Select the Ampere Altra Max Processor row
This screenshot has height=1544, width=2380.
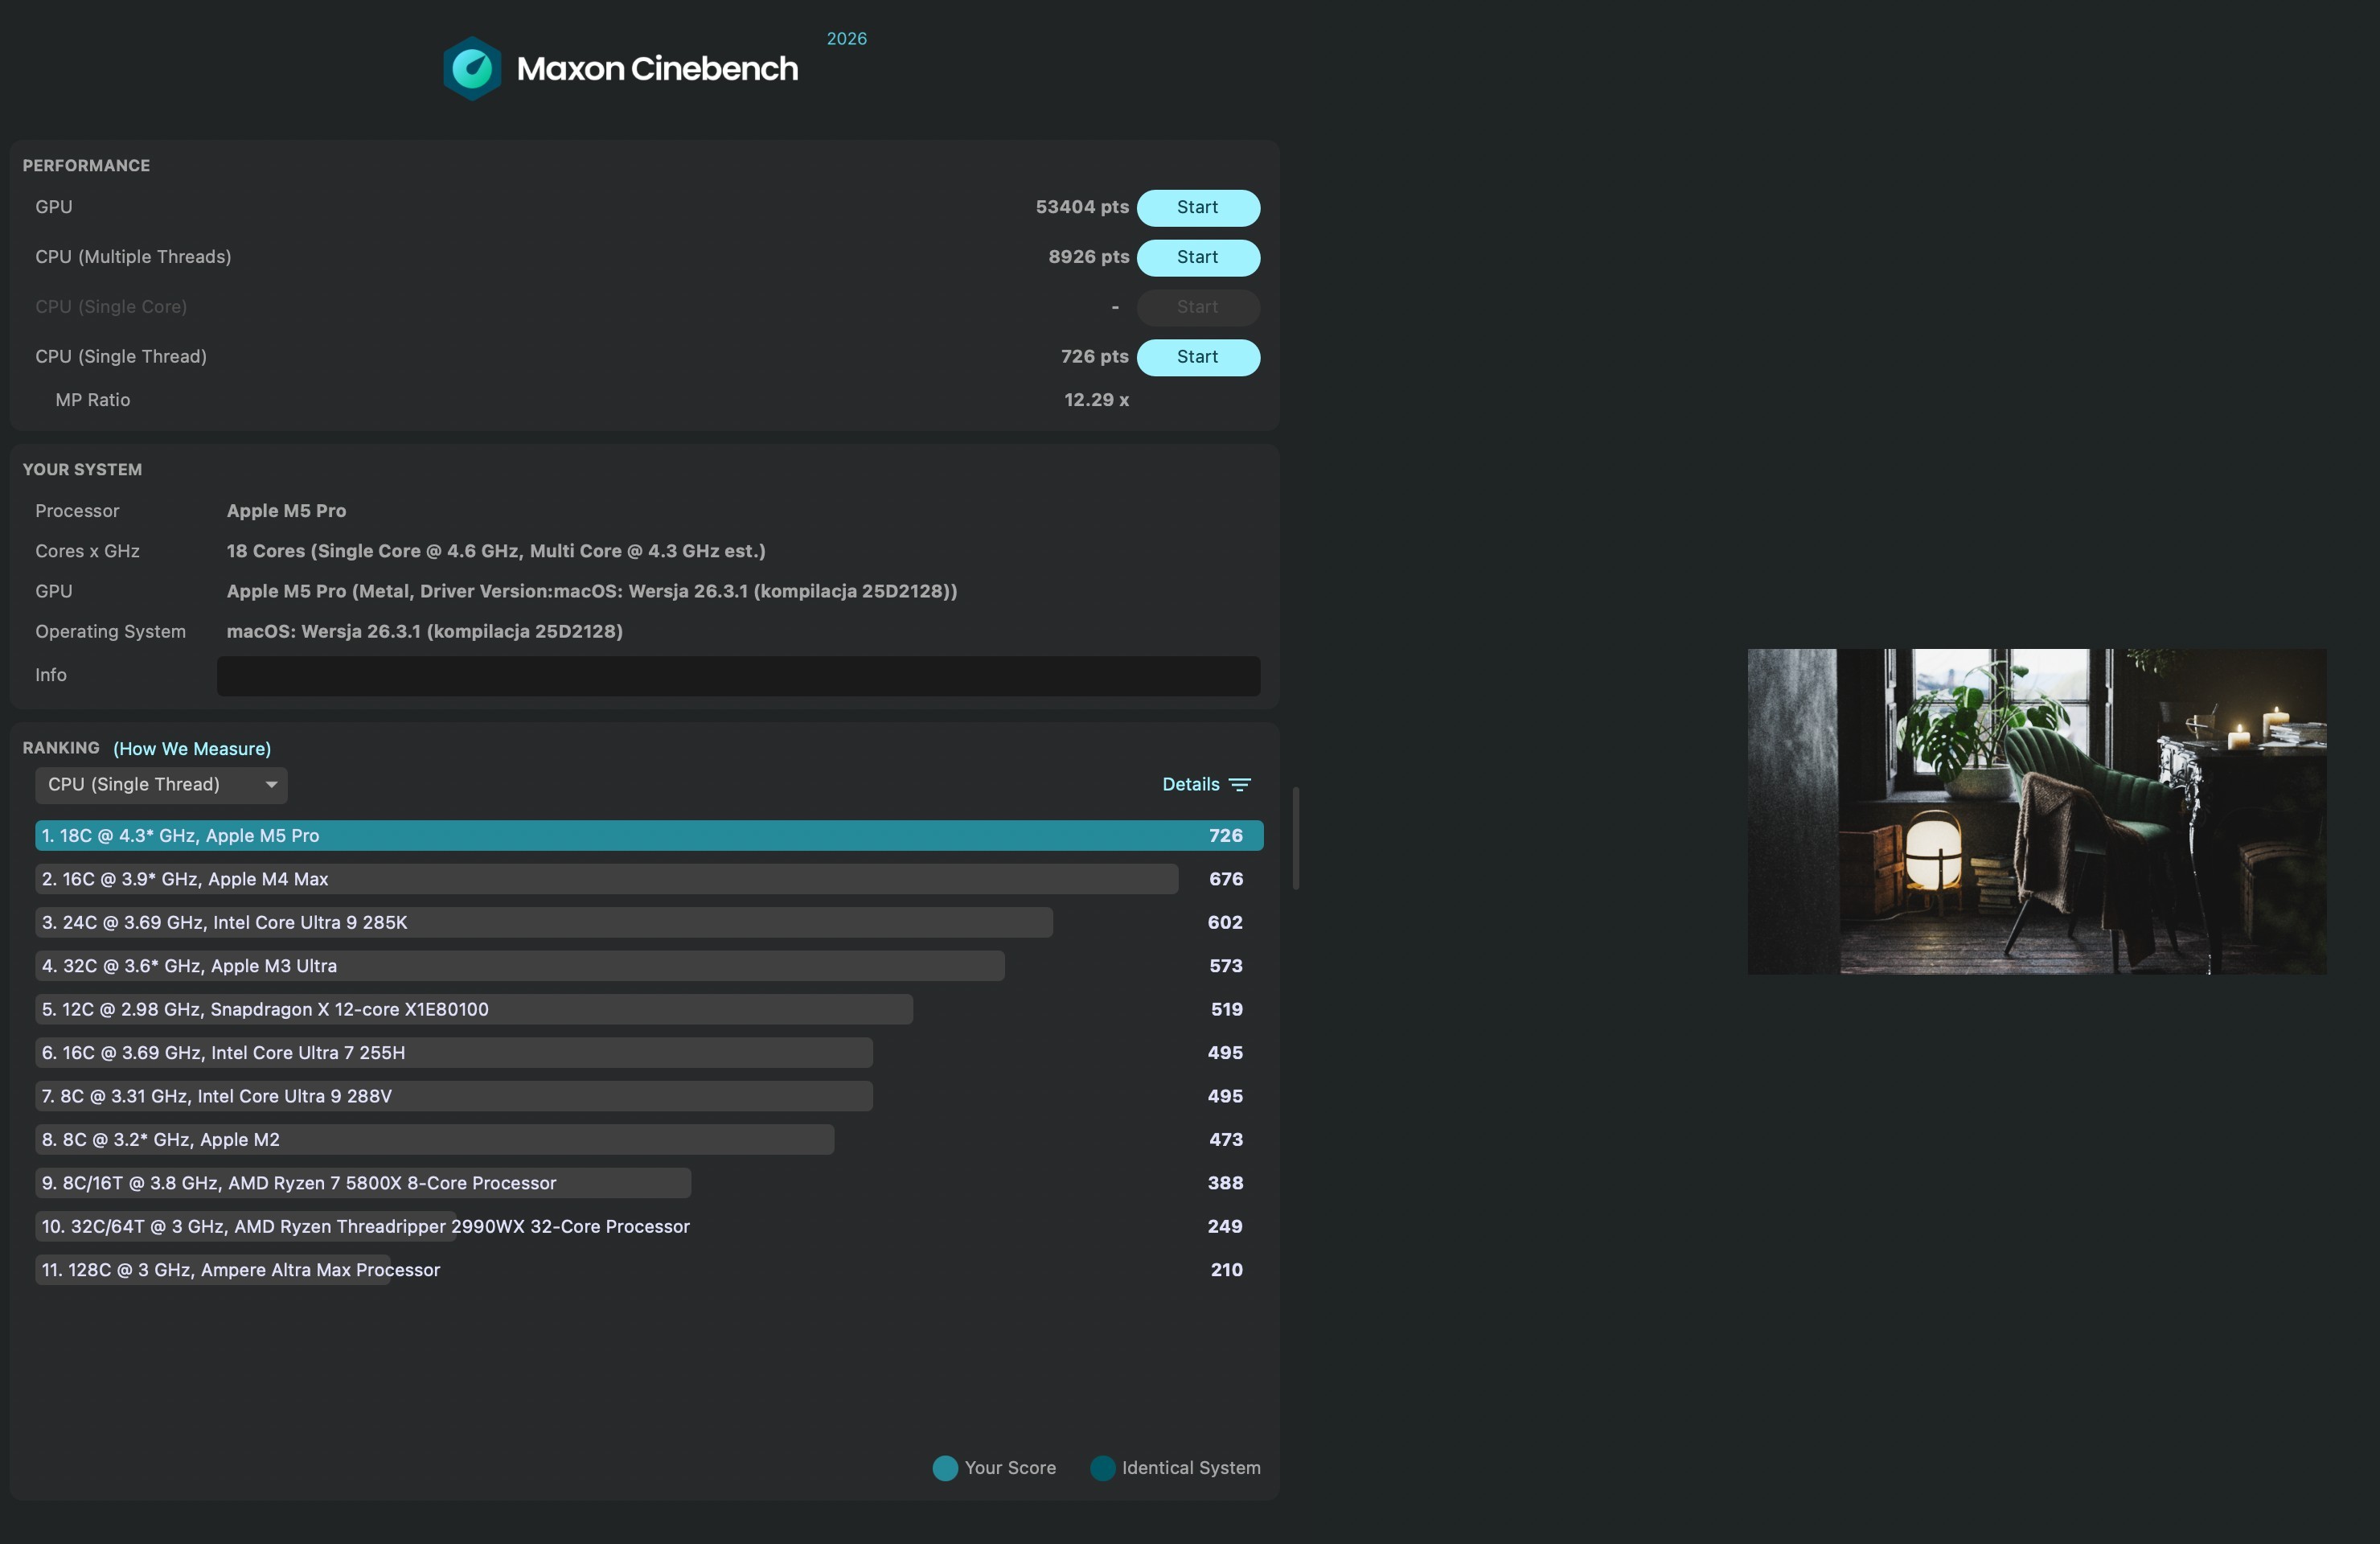[240, 1270]
